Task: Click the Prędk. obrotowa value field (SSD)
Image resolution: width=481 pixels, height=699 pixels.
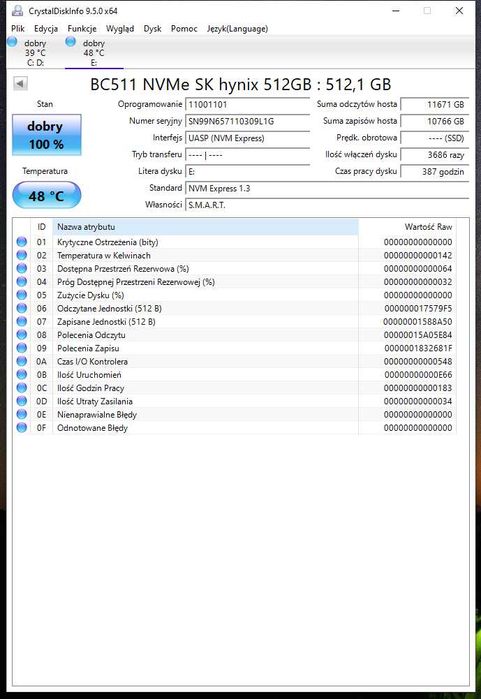Action: point(435,138)
